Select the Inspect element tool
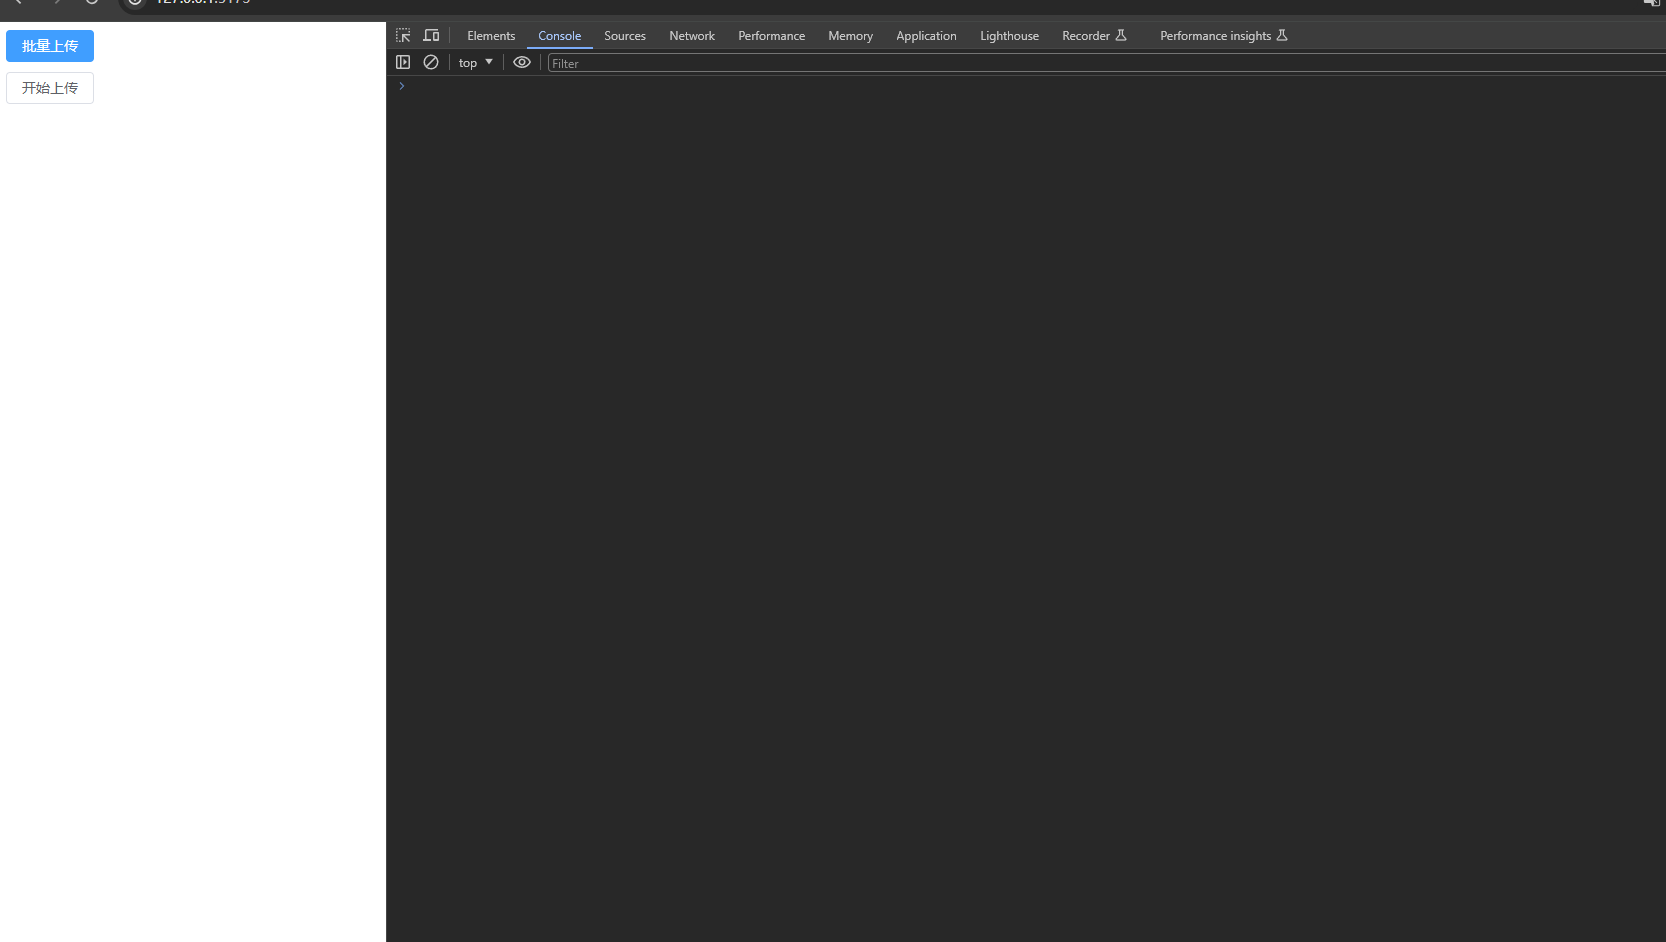The height and width of the screenshot is (942, 1666). coord(403,35)
